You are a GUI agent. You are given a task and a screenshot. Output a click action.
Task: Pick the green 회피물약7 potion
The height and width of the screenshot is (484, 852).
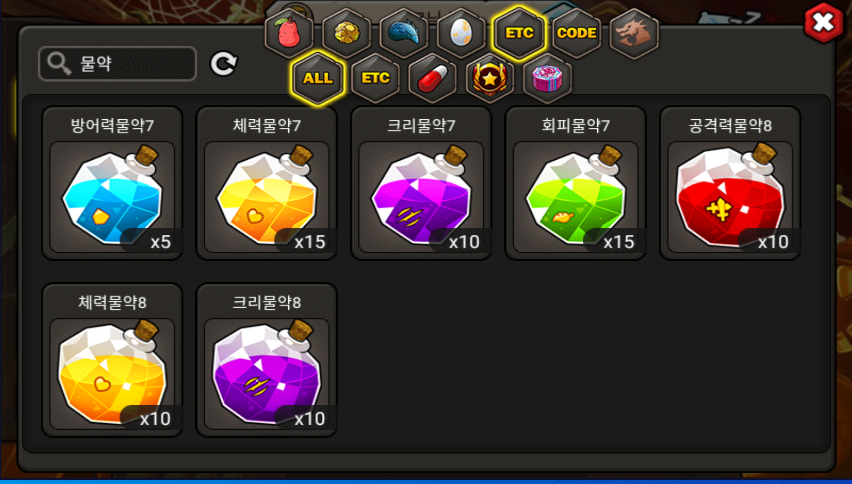click(575, 183)
